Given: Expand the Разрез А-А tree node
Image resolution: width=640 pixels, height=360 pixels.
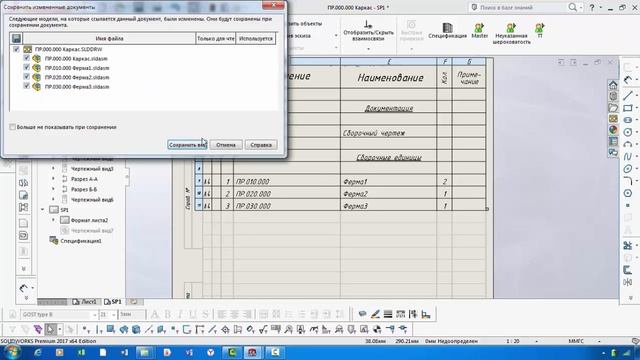Looking at the screenshot, I should coord(53,179).
